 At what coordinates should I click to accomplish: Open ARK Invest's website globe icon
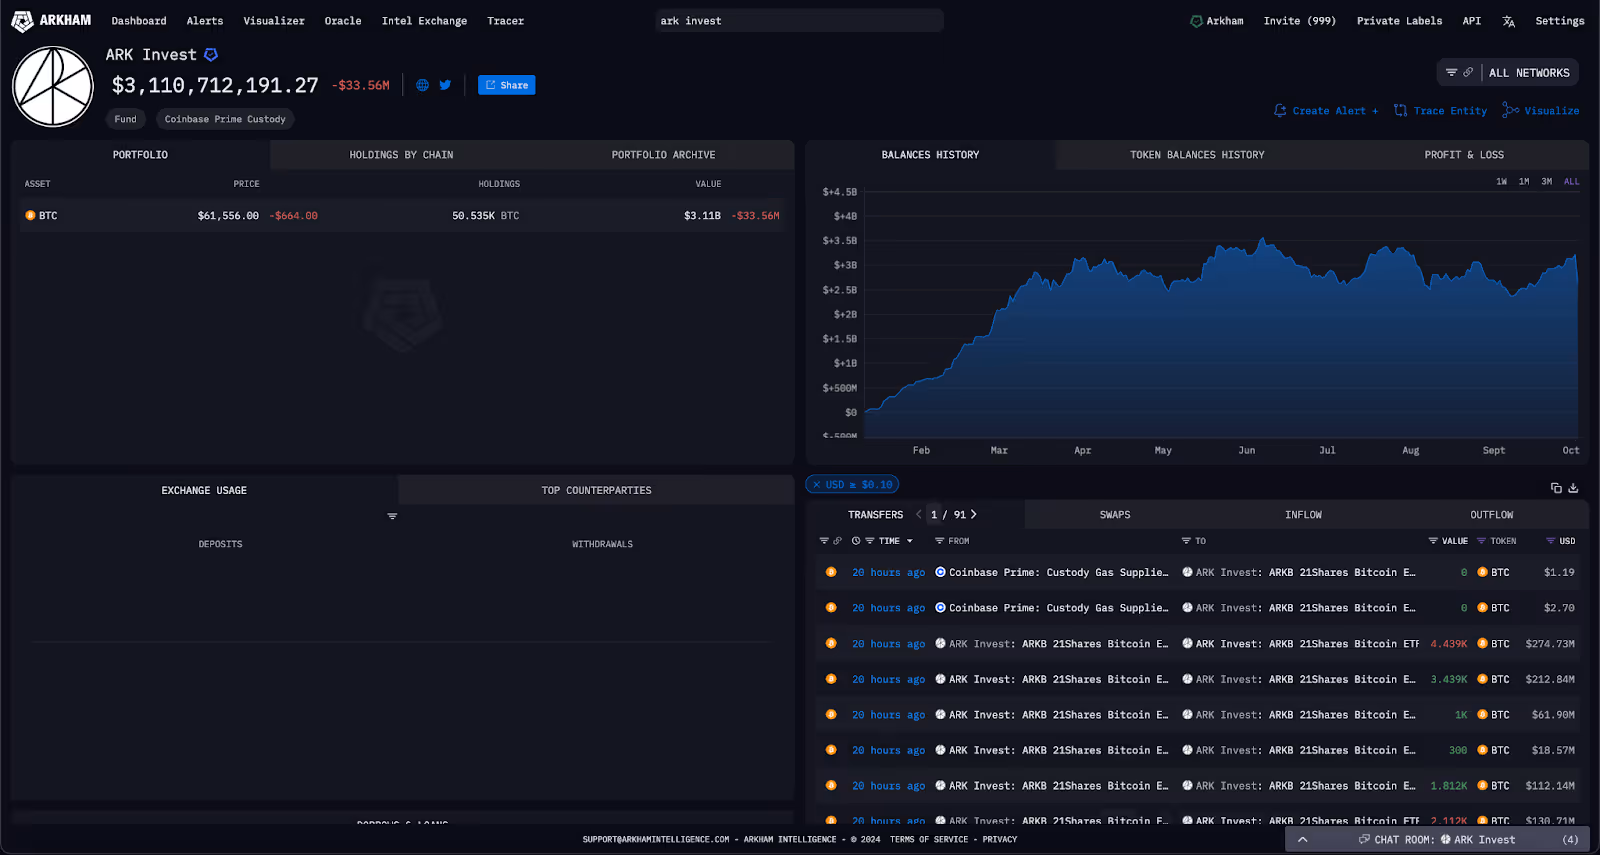pos(422,85)
